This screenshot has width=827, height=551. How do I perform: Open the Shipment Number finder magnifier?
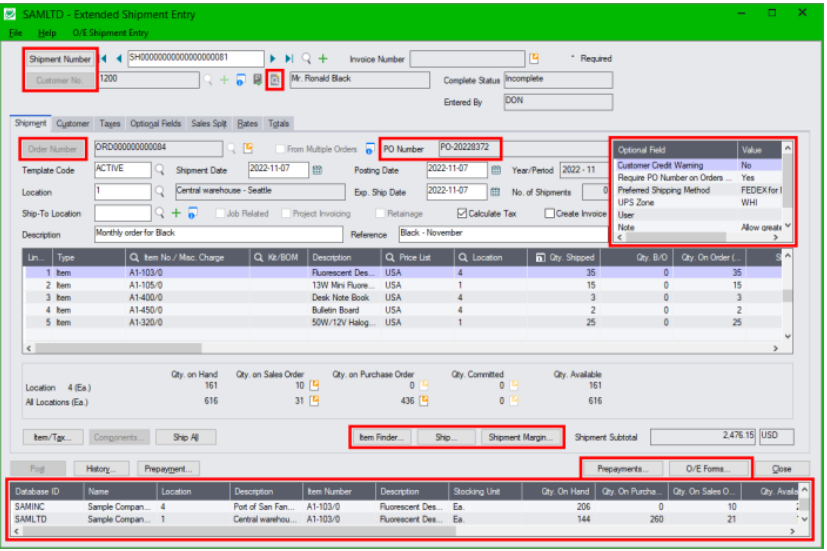click(306, 58)
